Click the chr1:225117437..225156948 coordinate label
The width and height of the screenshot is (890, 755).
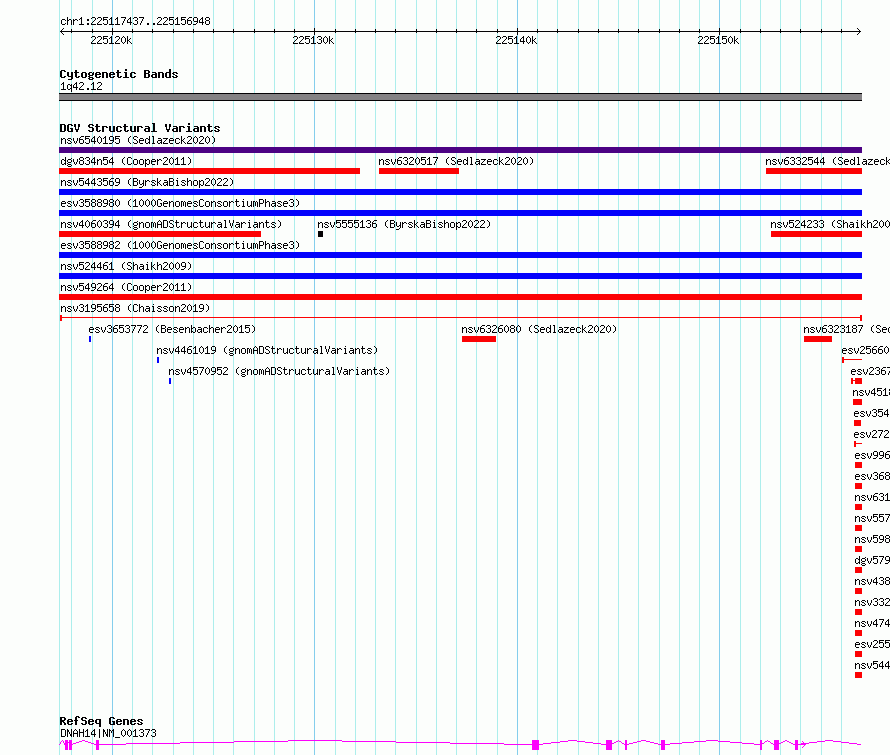click(135, 21)
